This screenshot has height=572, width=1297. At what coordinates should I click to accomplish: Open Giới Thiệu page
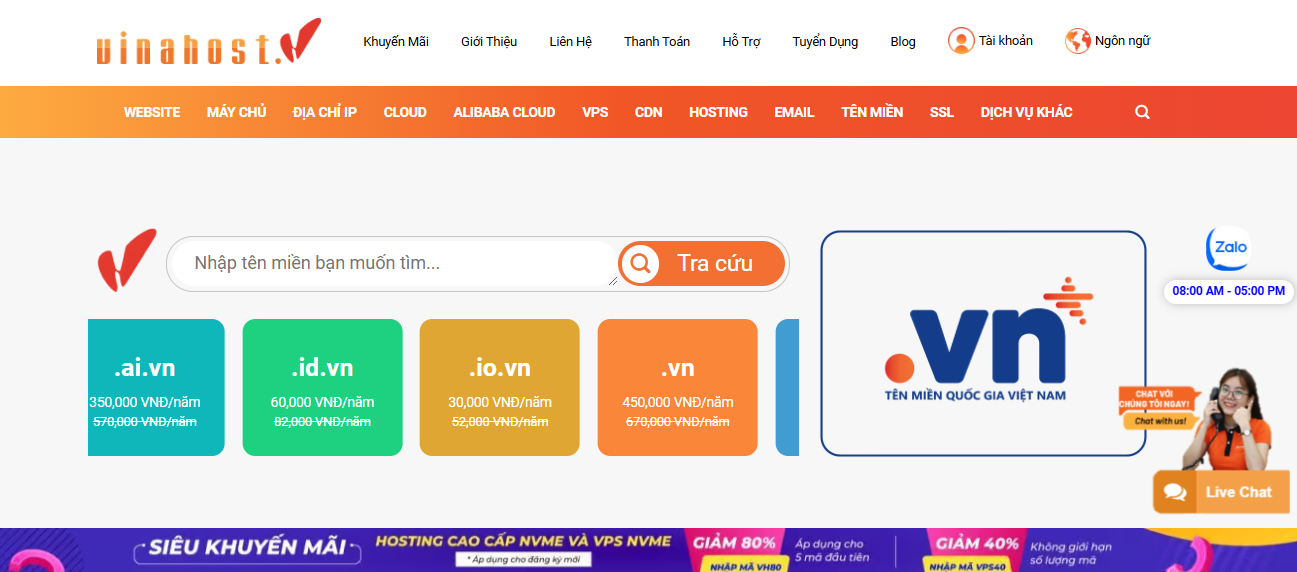point(489,42)
